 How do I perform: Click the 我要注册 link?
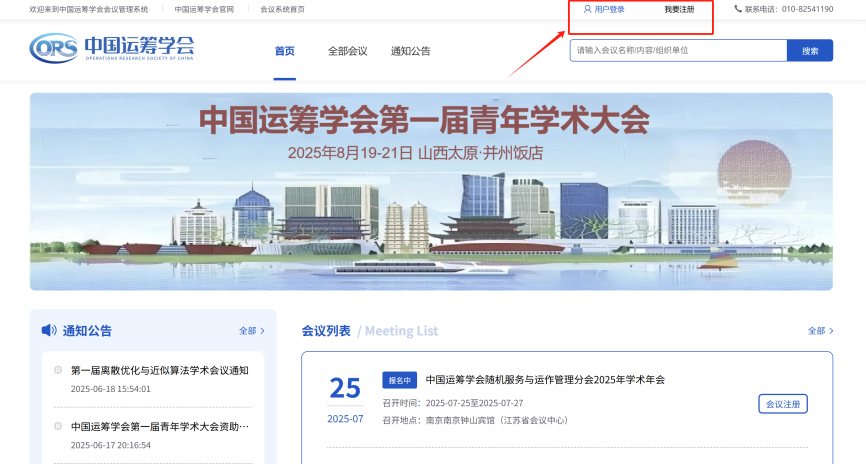tap(679, 9)
